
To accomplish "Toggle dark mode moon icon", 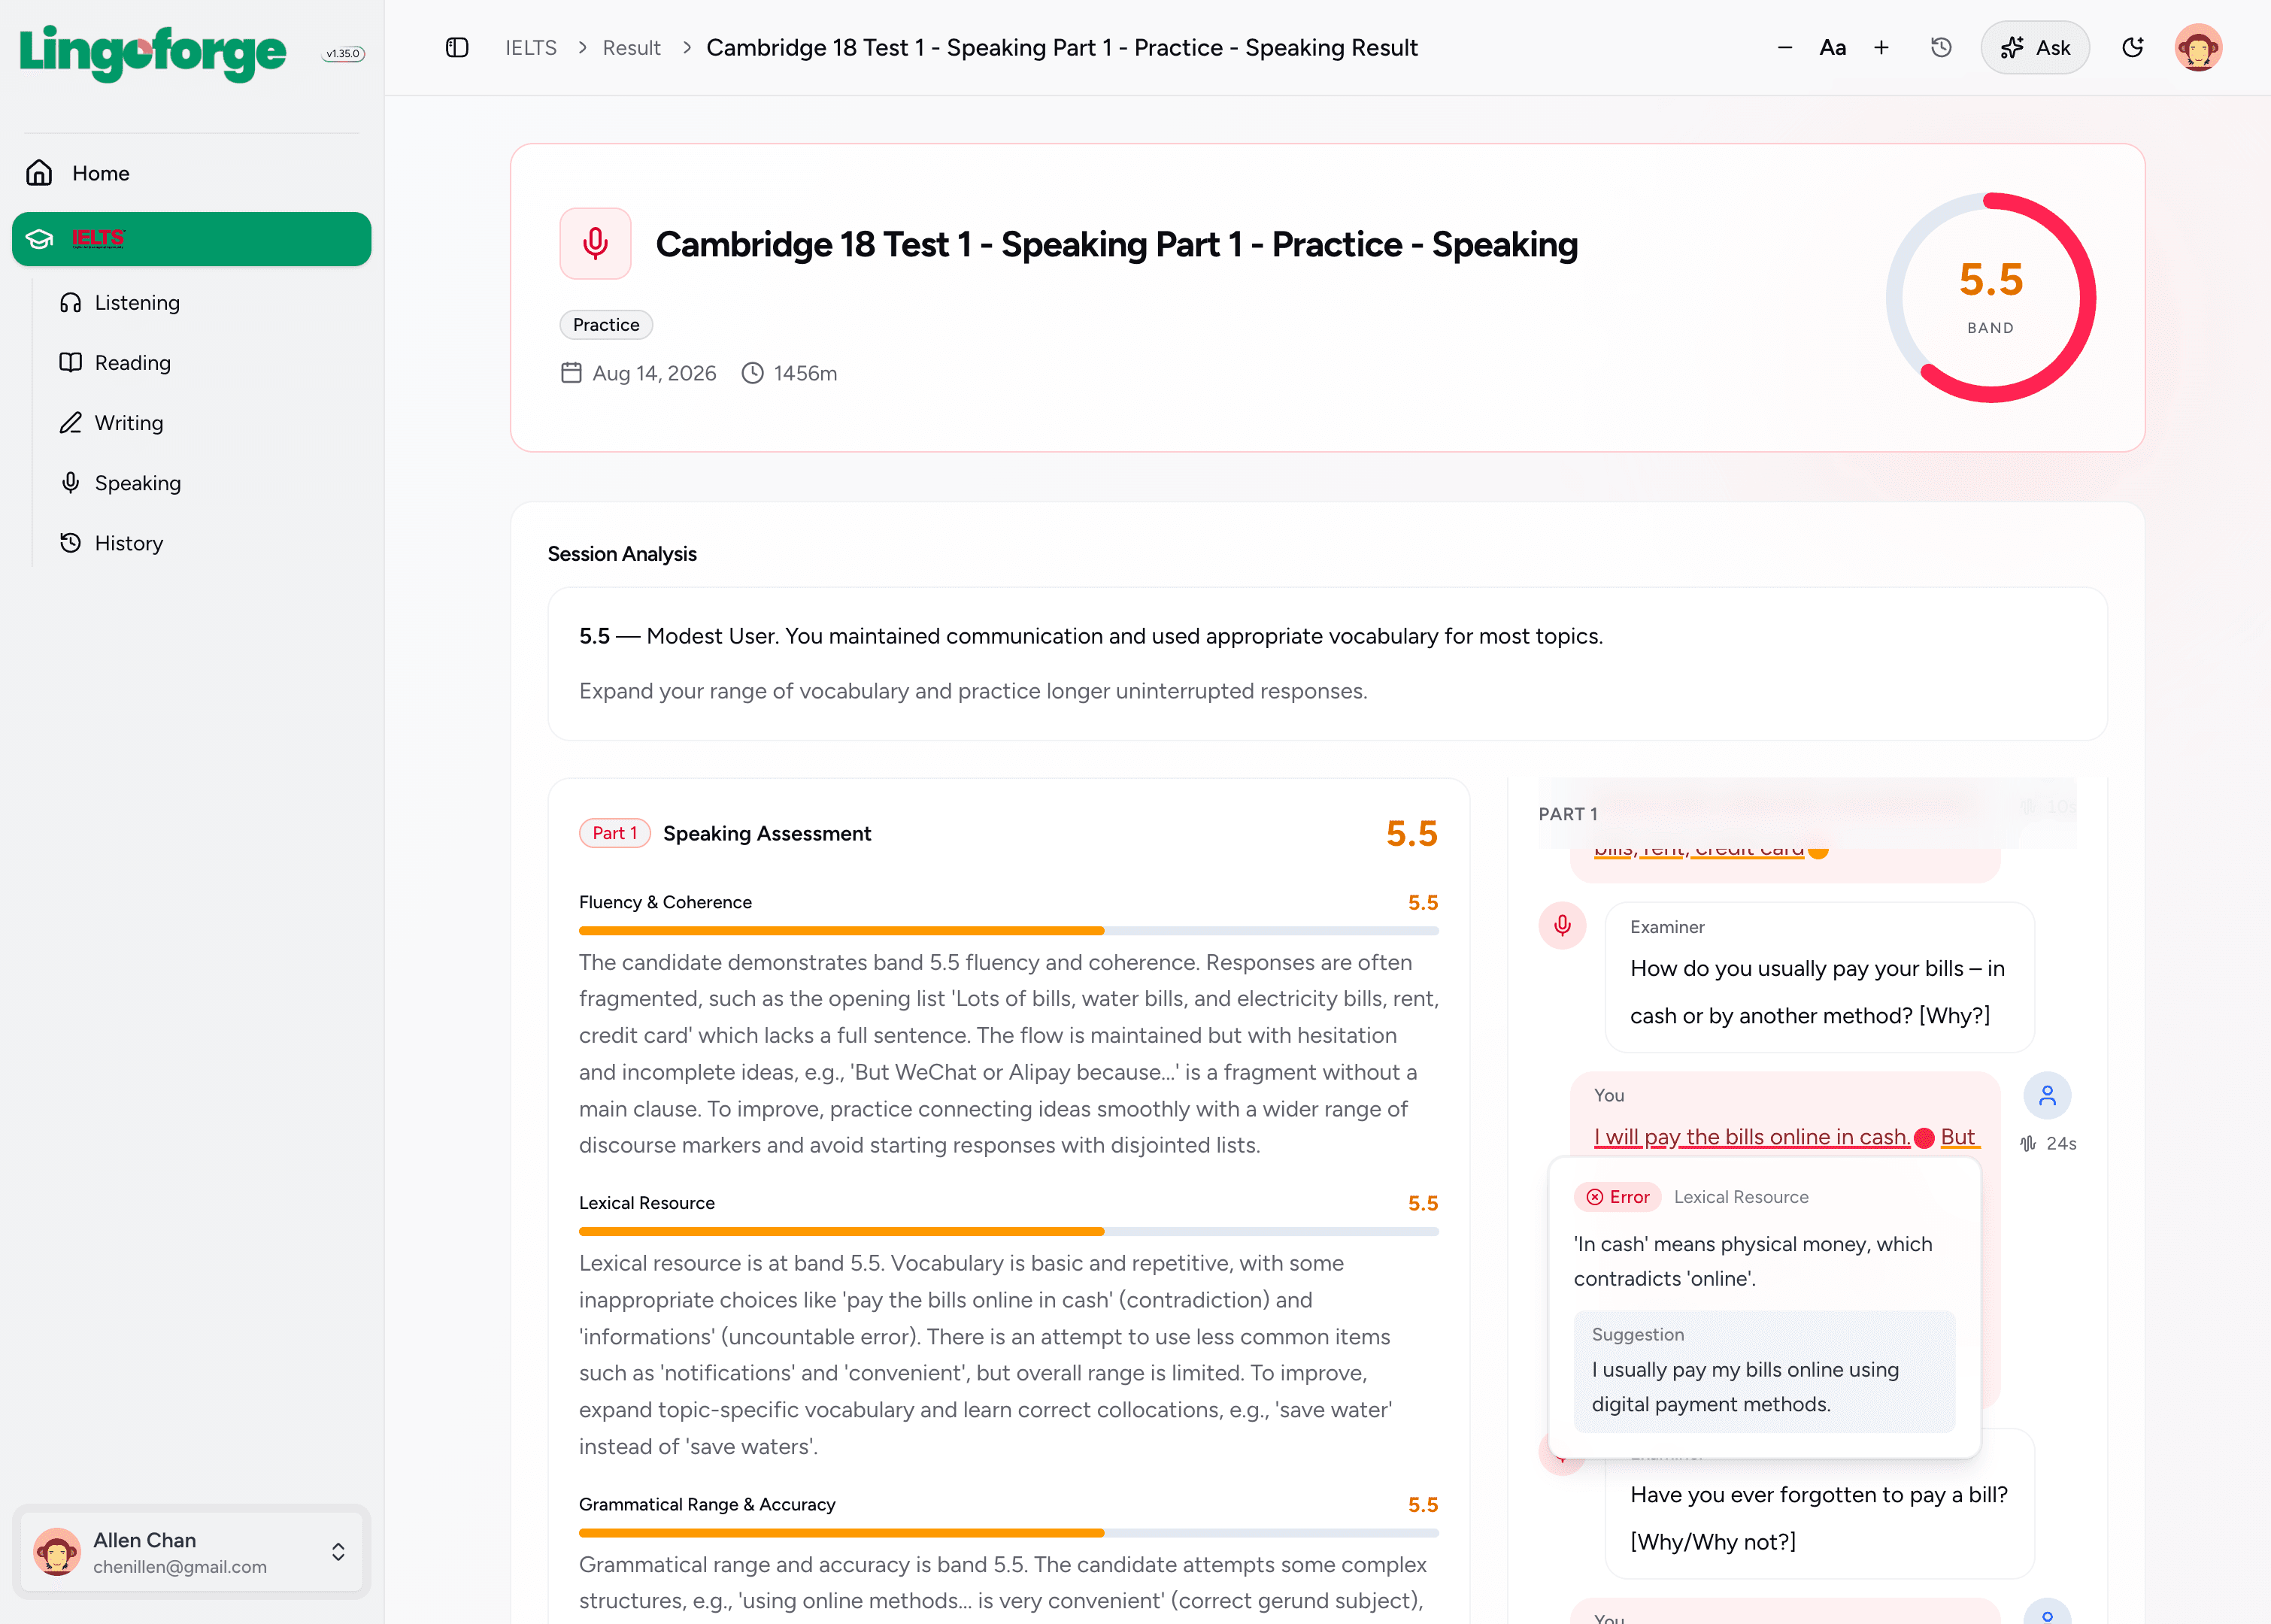I will click(2133, 48).
